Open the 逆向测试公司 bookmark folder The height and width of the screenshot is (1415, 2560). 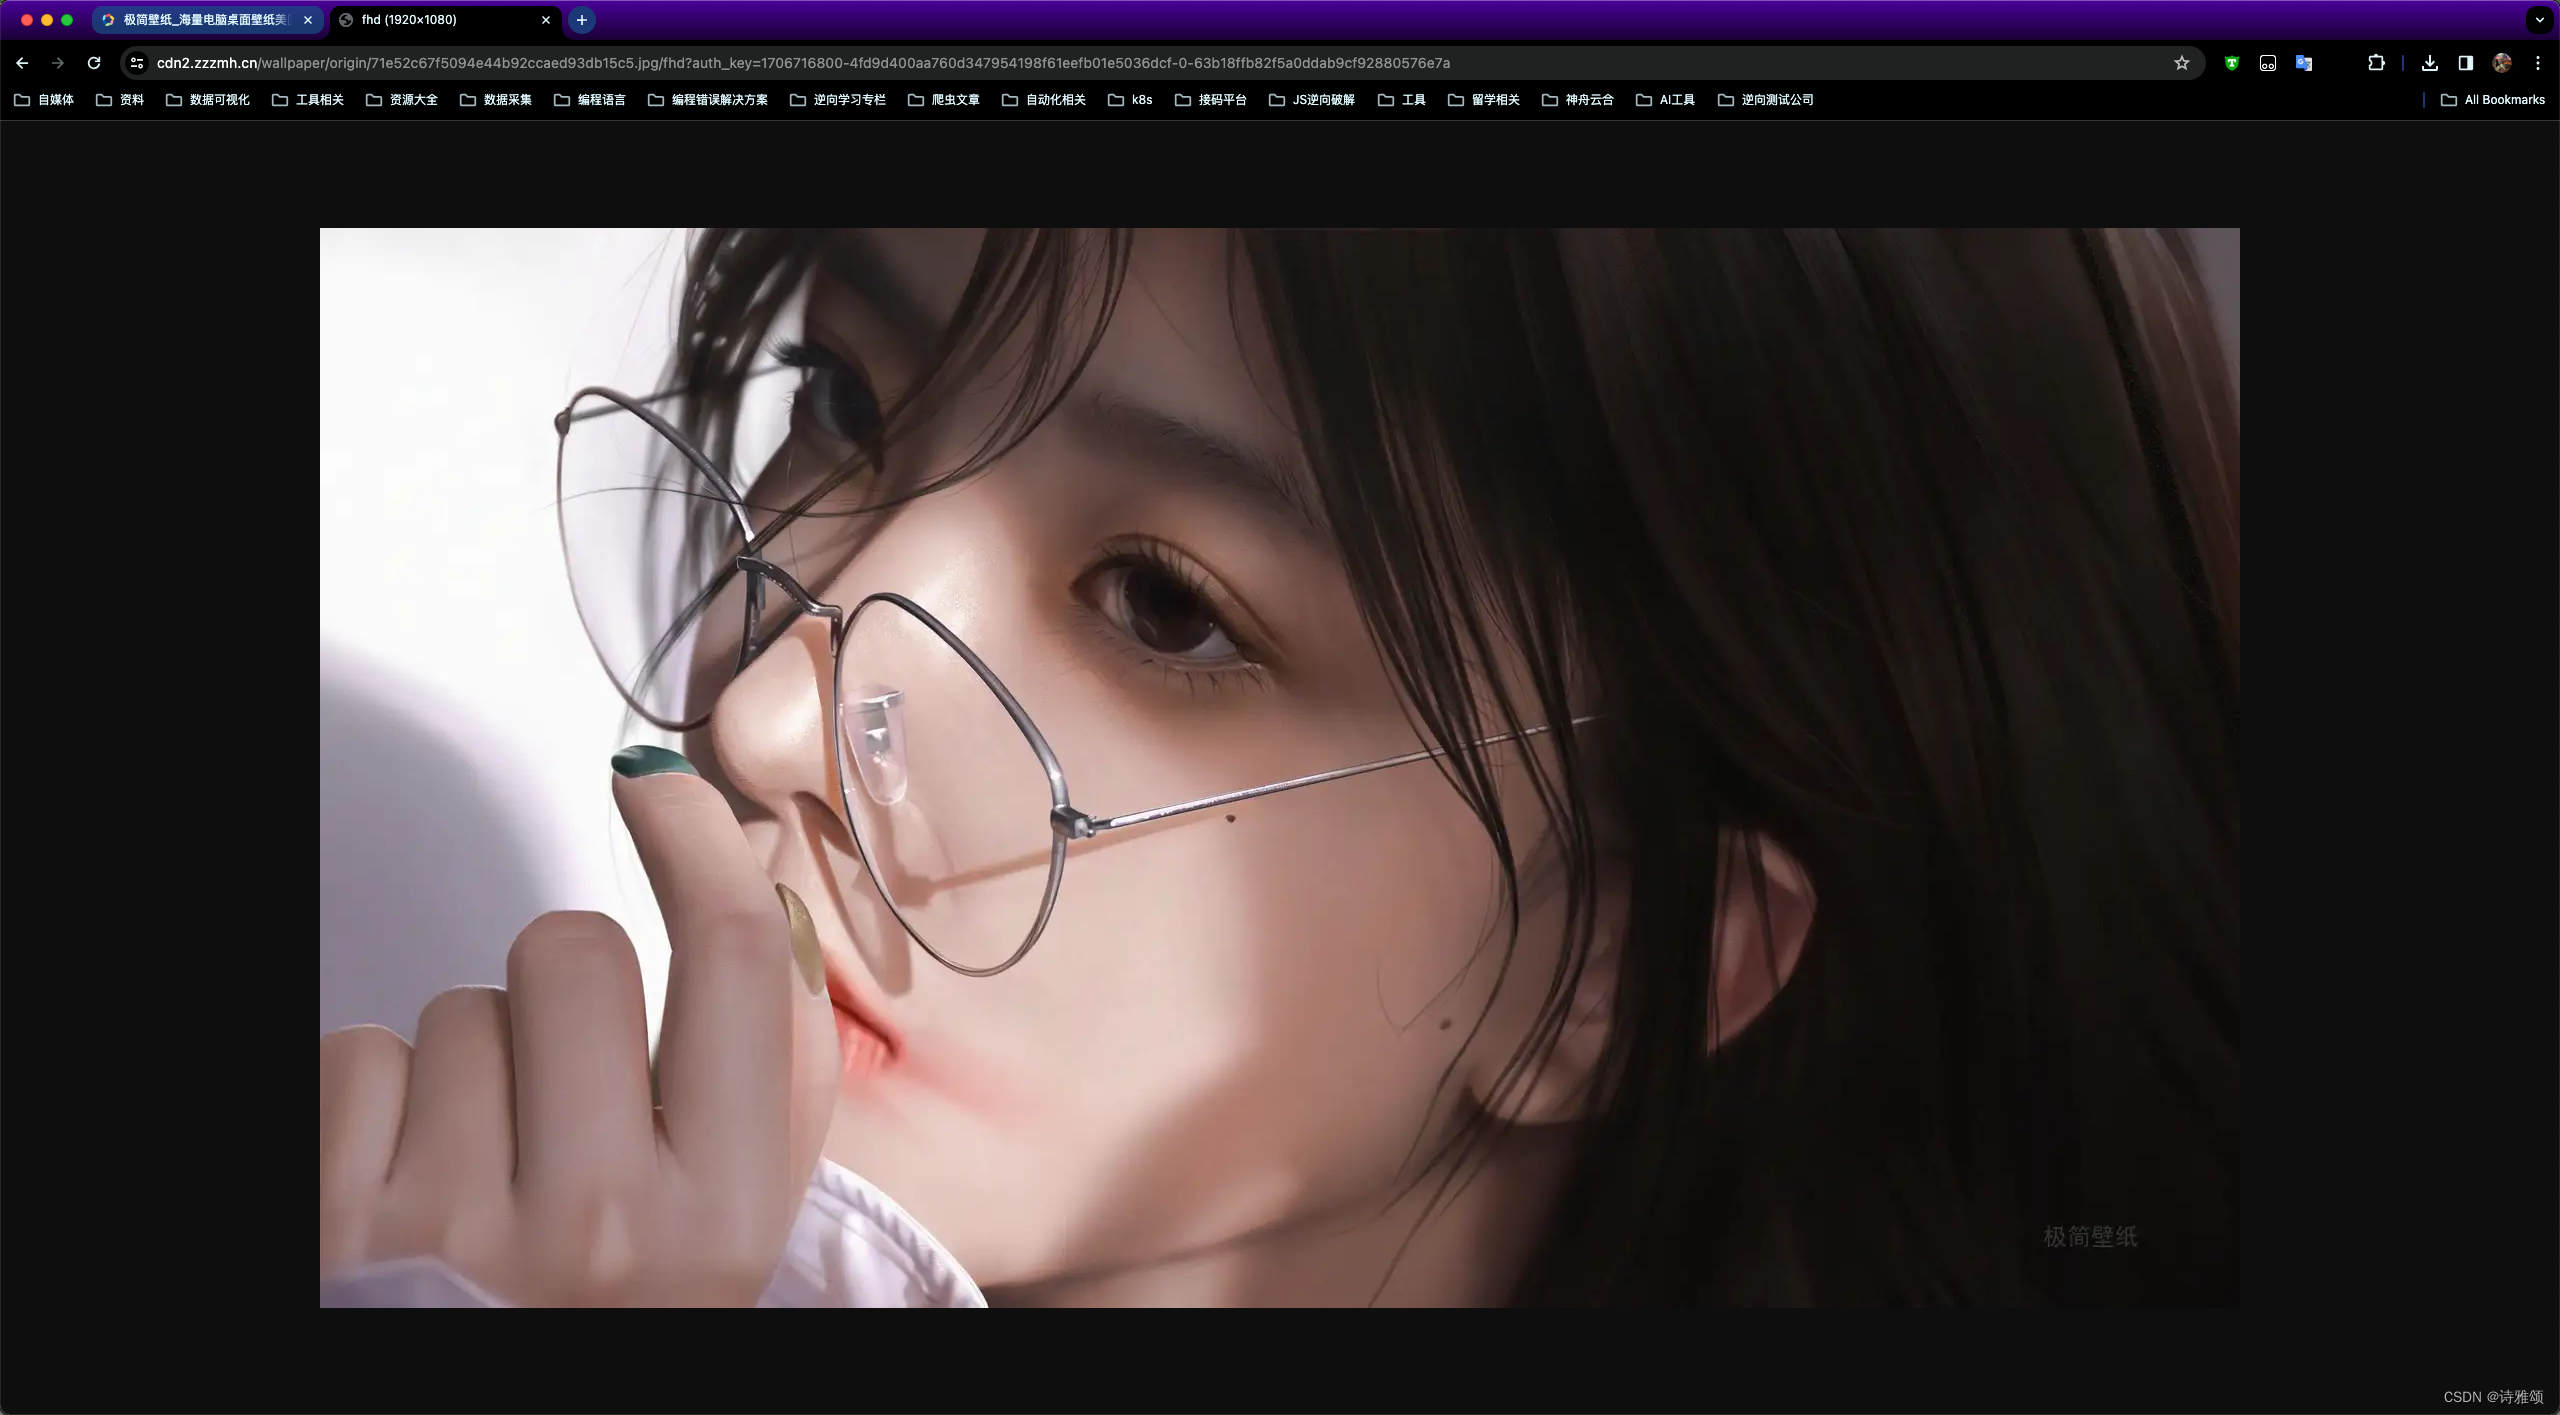tap(1766, 100)
